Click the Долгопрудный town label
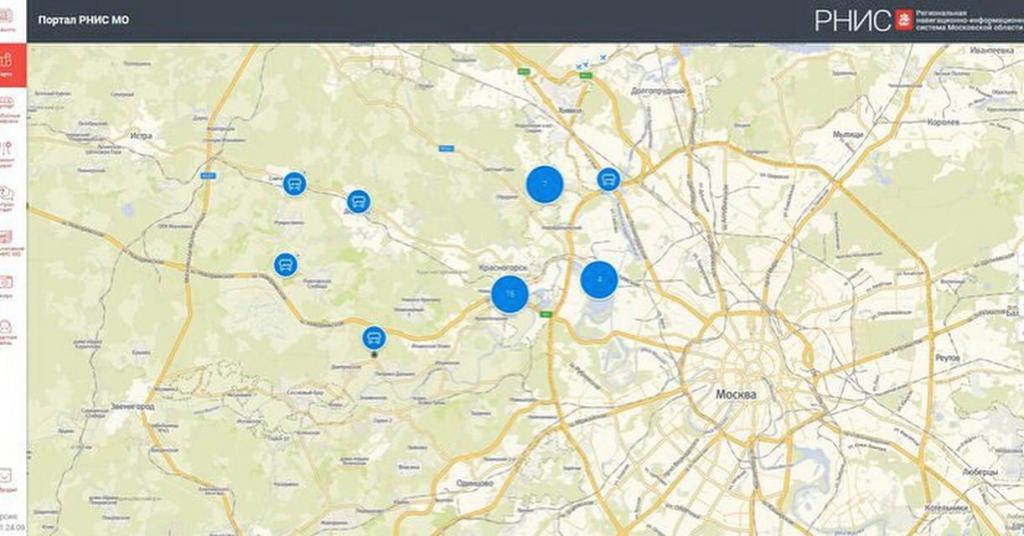This screenshot has height=536, width=1024. pos(658,91)
